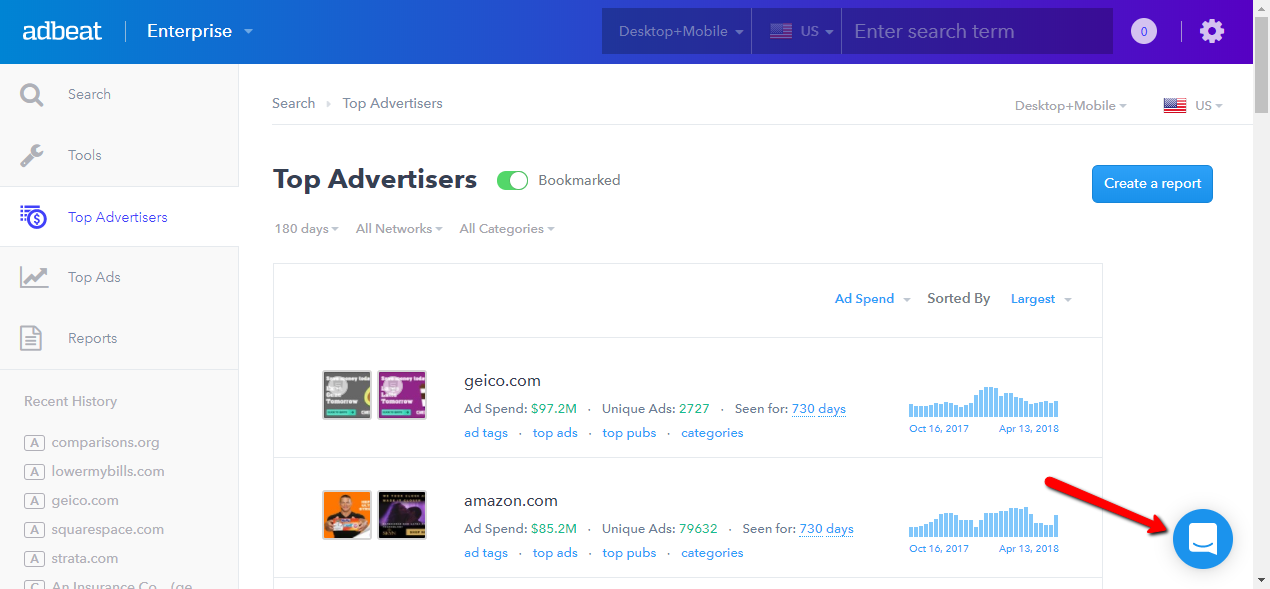Open the Ad Spend sort metric dropdown

click(x=873, y=299)
